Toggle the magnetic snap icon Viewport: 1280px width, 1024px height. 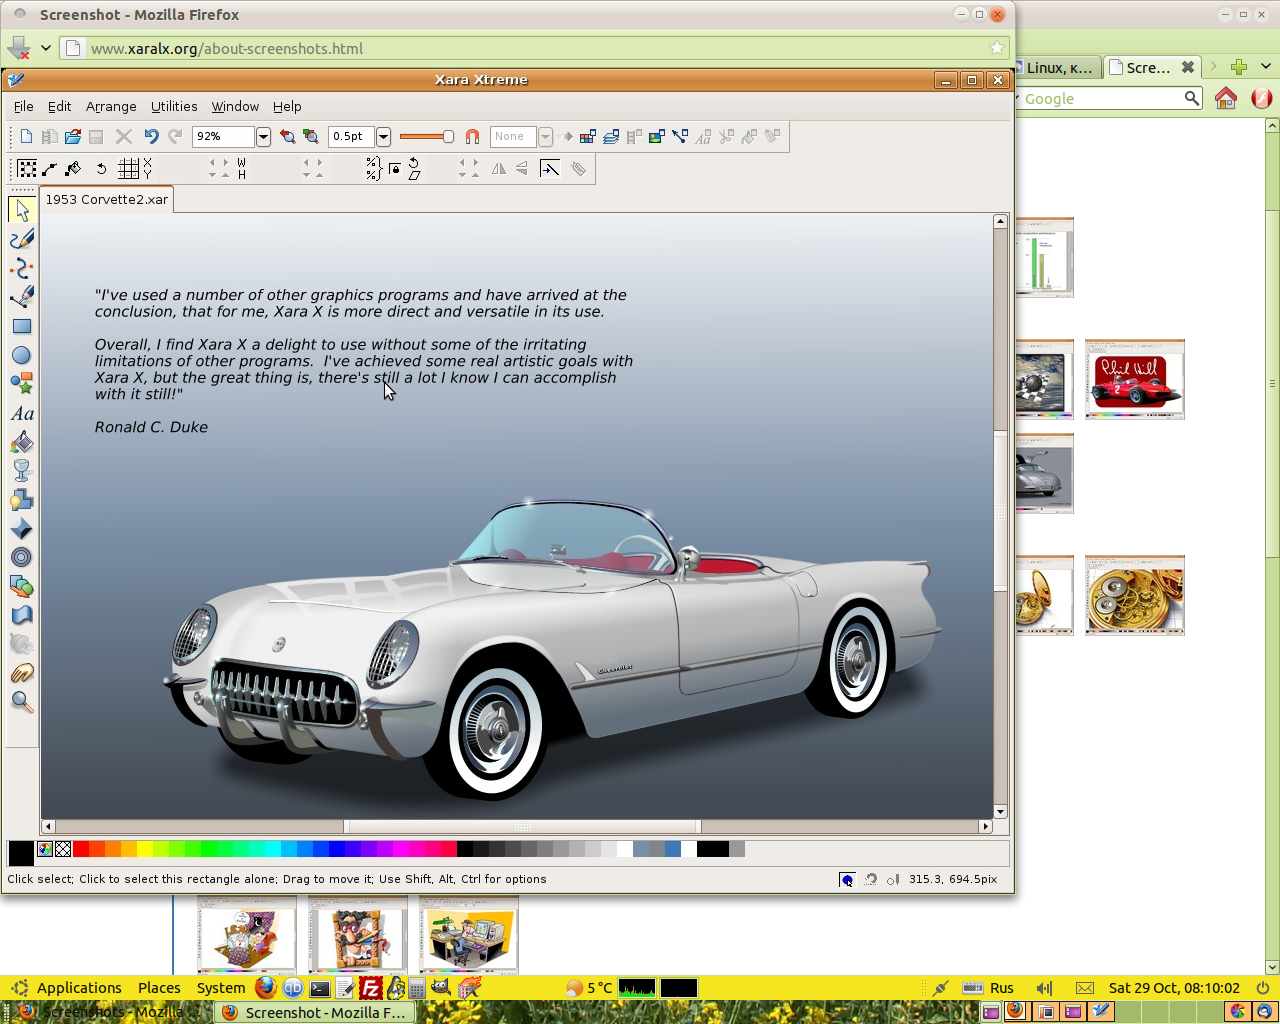(473, 137)
